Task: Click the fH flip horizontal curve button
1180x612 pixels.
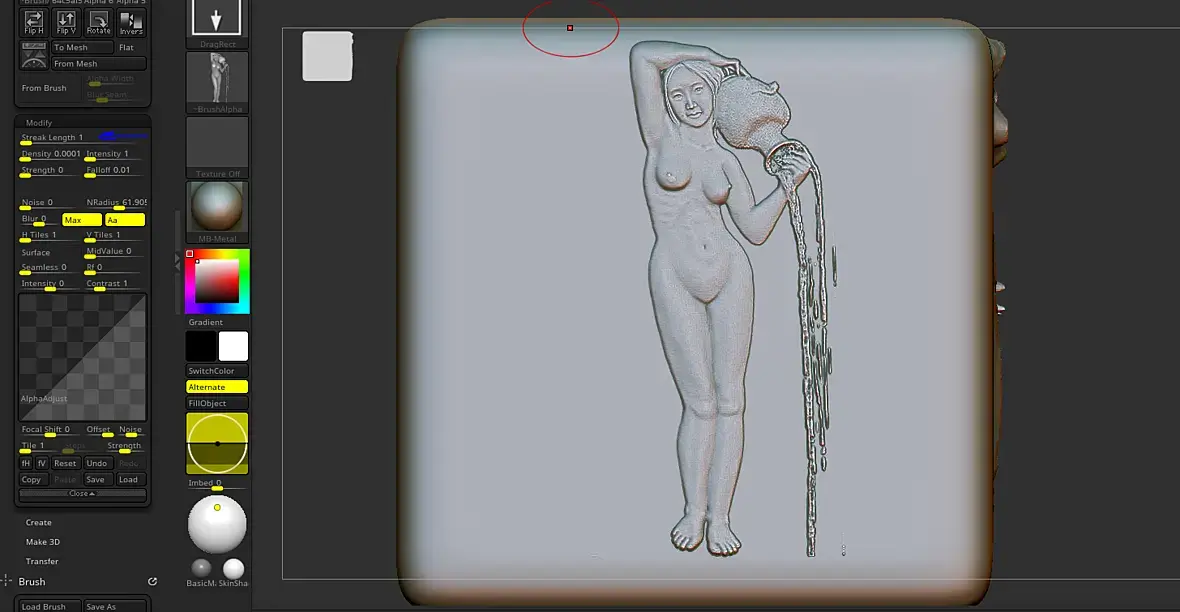Action: tap(26, 463)
